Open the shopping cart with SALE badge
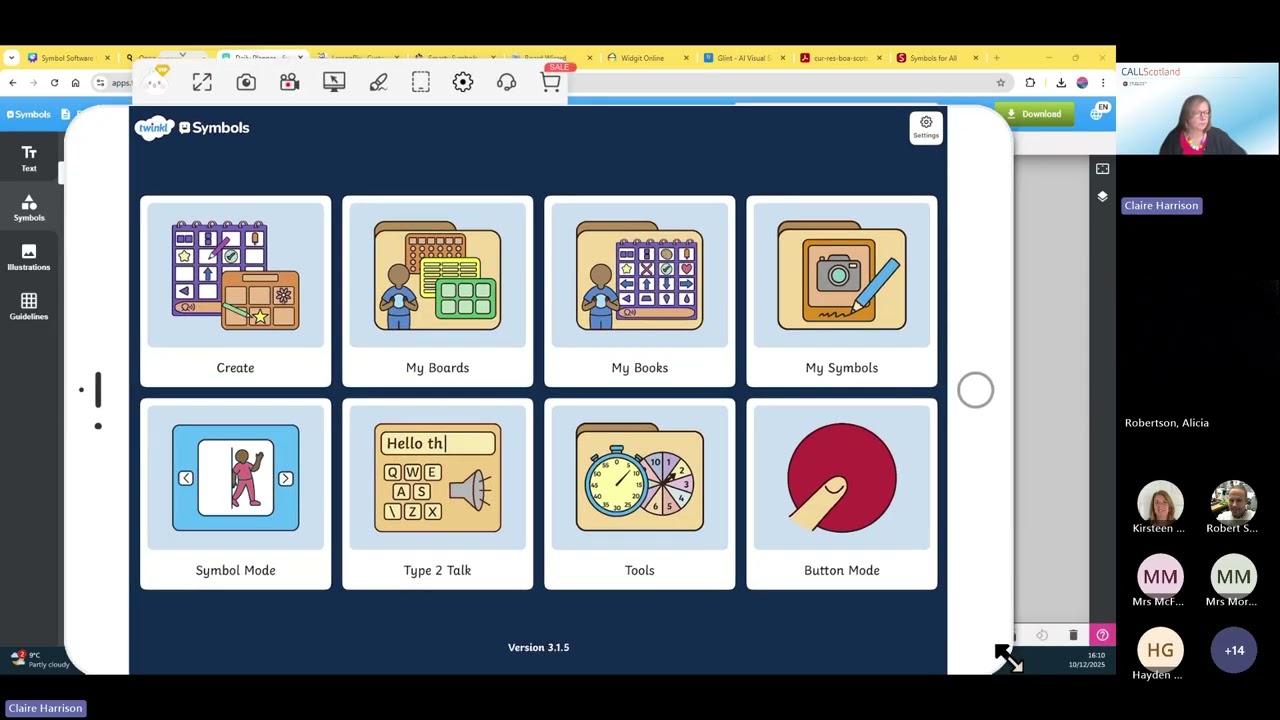Image resolution: width=1280 pixels, height=720 pixels. point(552,80)
